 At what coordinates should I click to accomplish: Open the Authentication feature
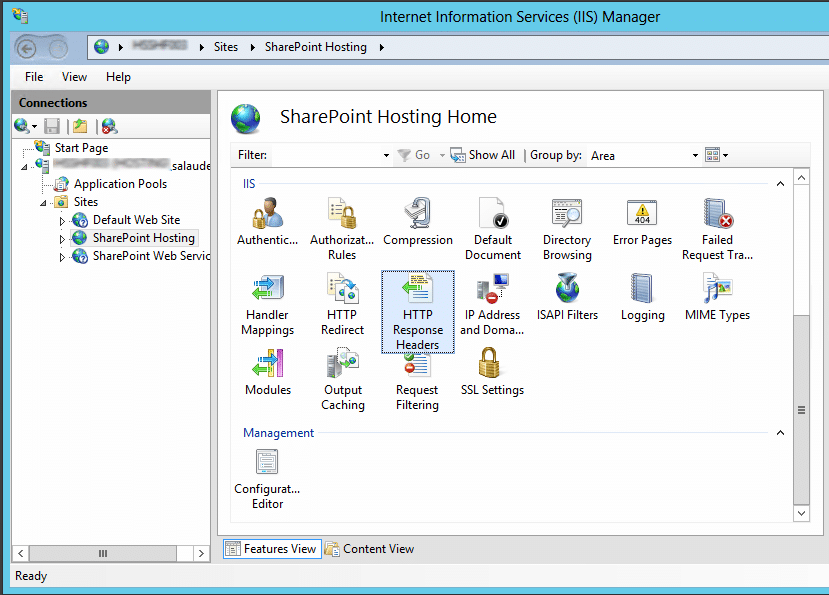267,218
